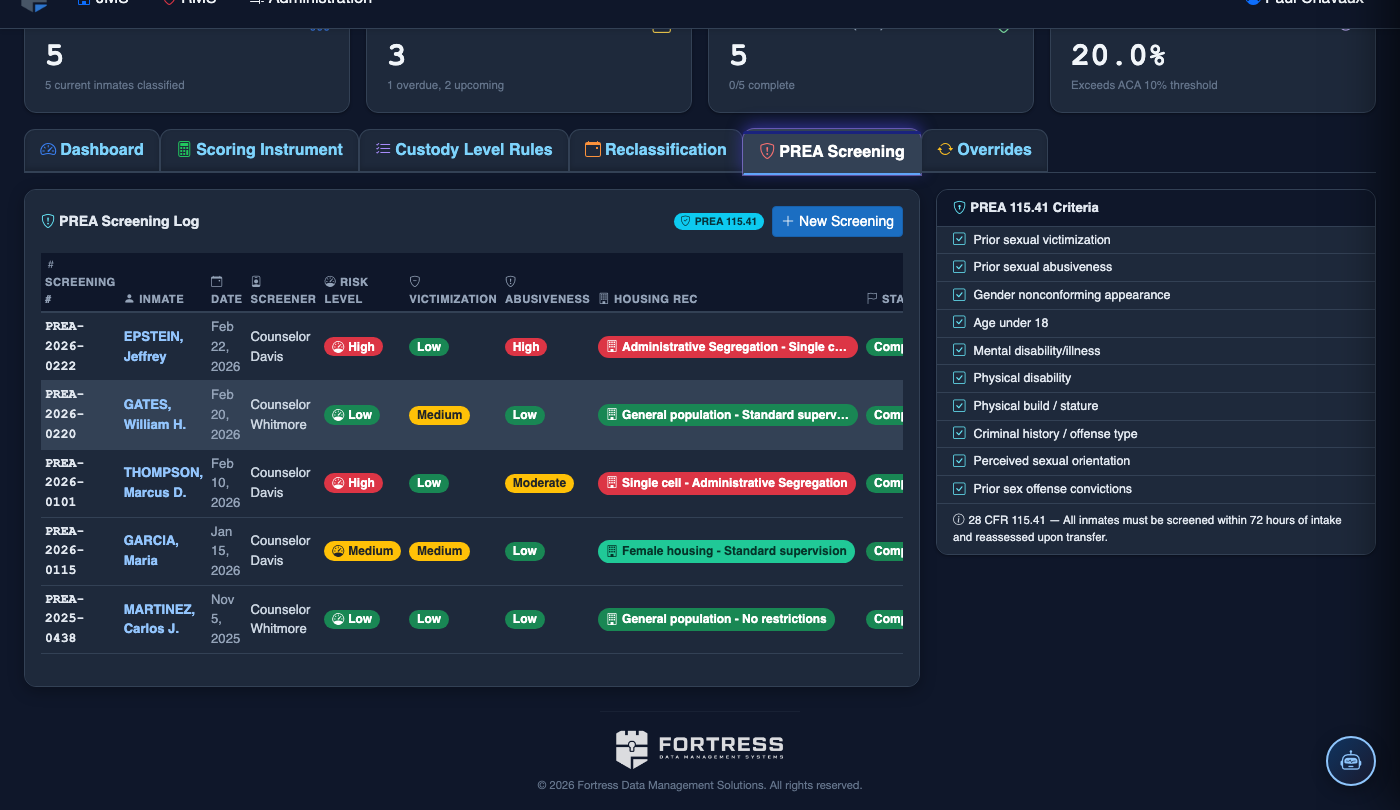Toggle the Prior sex offense convictions checkbox
Viewport: 1400px width, 810px height.
coord(959,489)
